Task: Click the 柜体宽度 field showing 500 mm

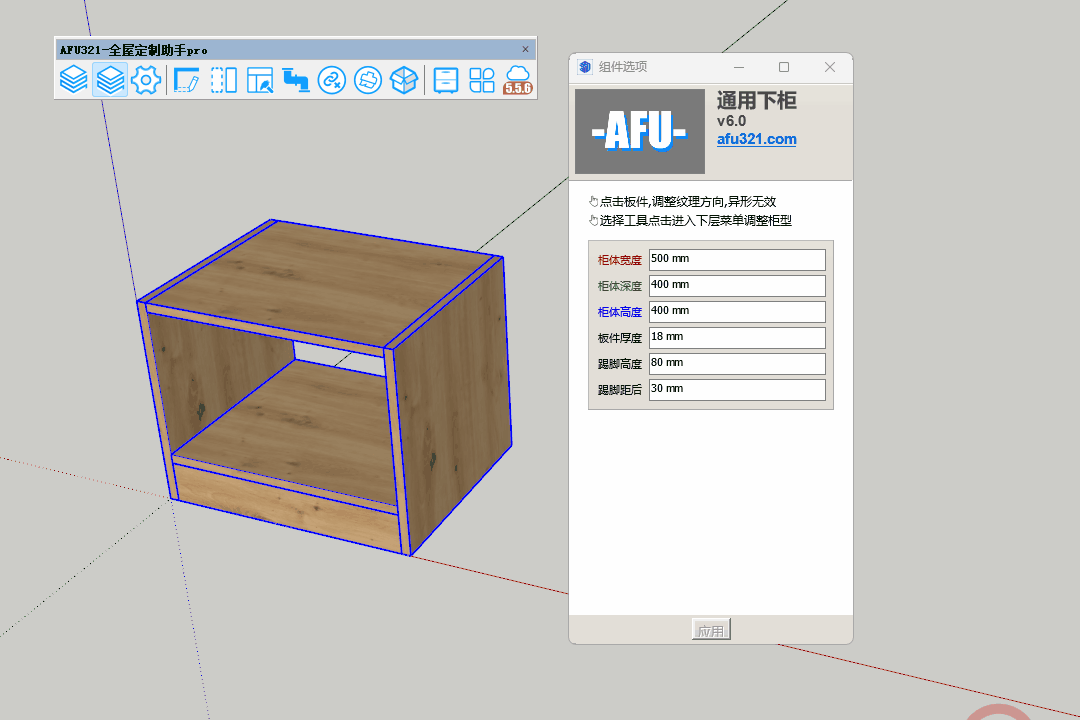Action: click(736, 259)
